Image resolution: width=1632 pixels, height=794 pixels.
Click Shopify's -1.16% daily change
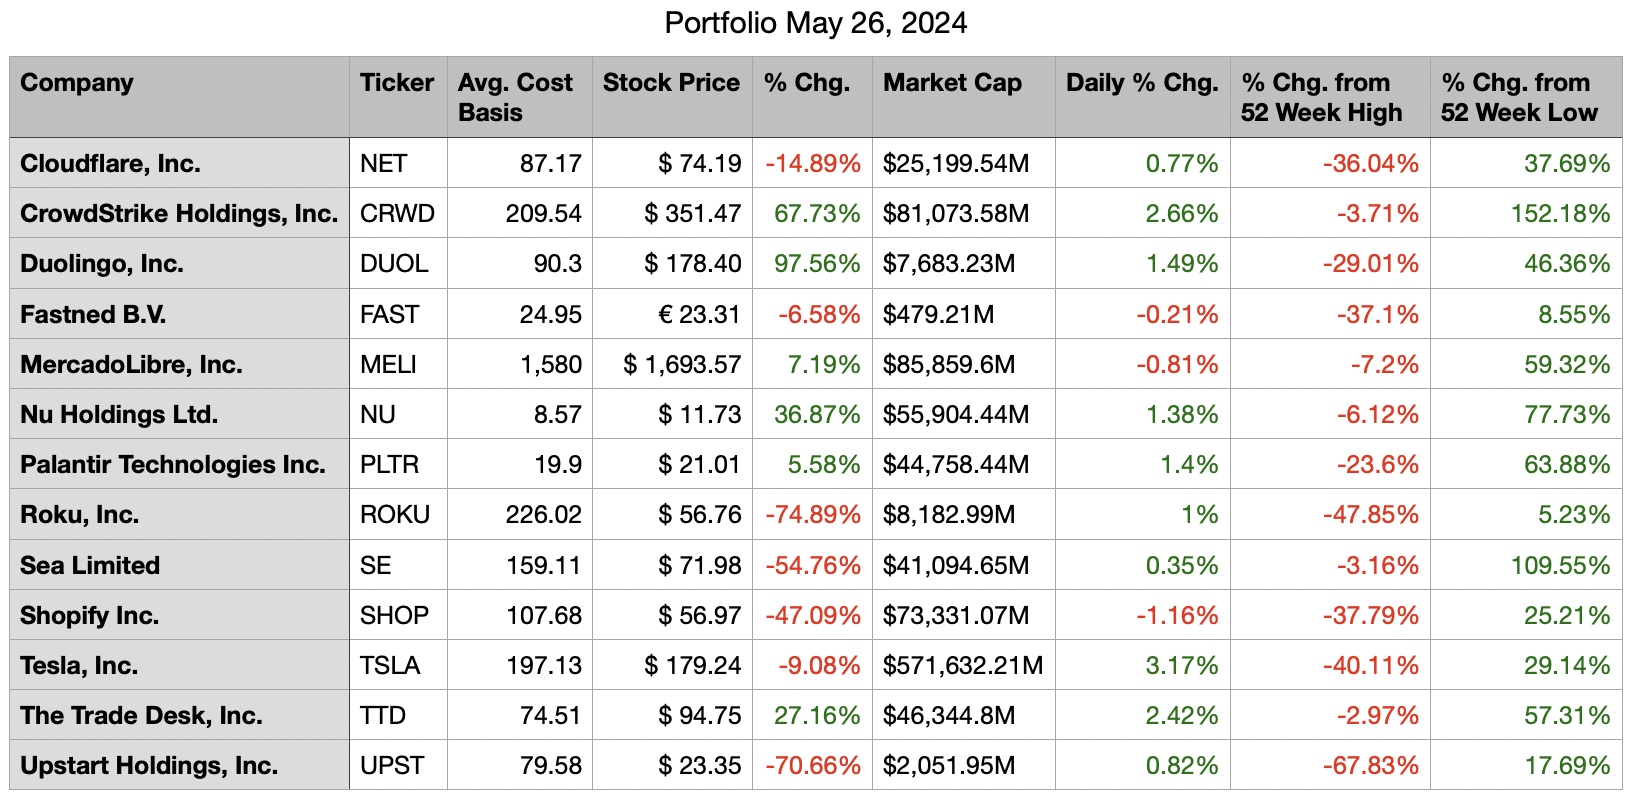[1176, 616]
